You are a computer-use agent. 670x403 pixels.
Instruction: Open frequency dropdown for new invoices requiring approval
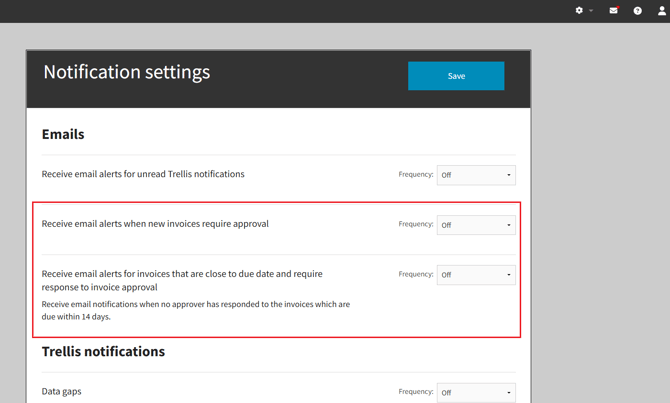[x=476, y=225]
